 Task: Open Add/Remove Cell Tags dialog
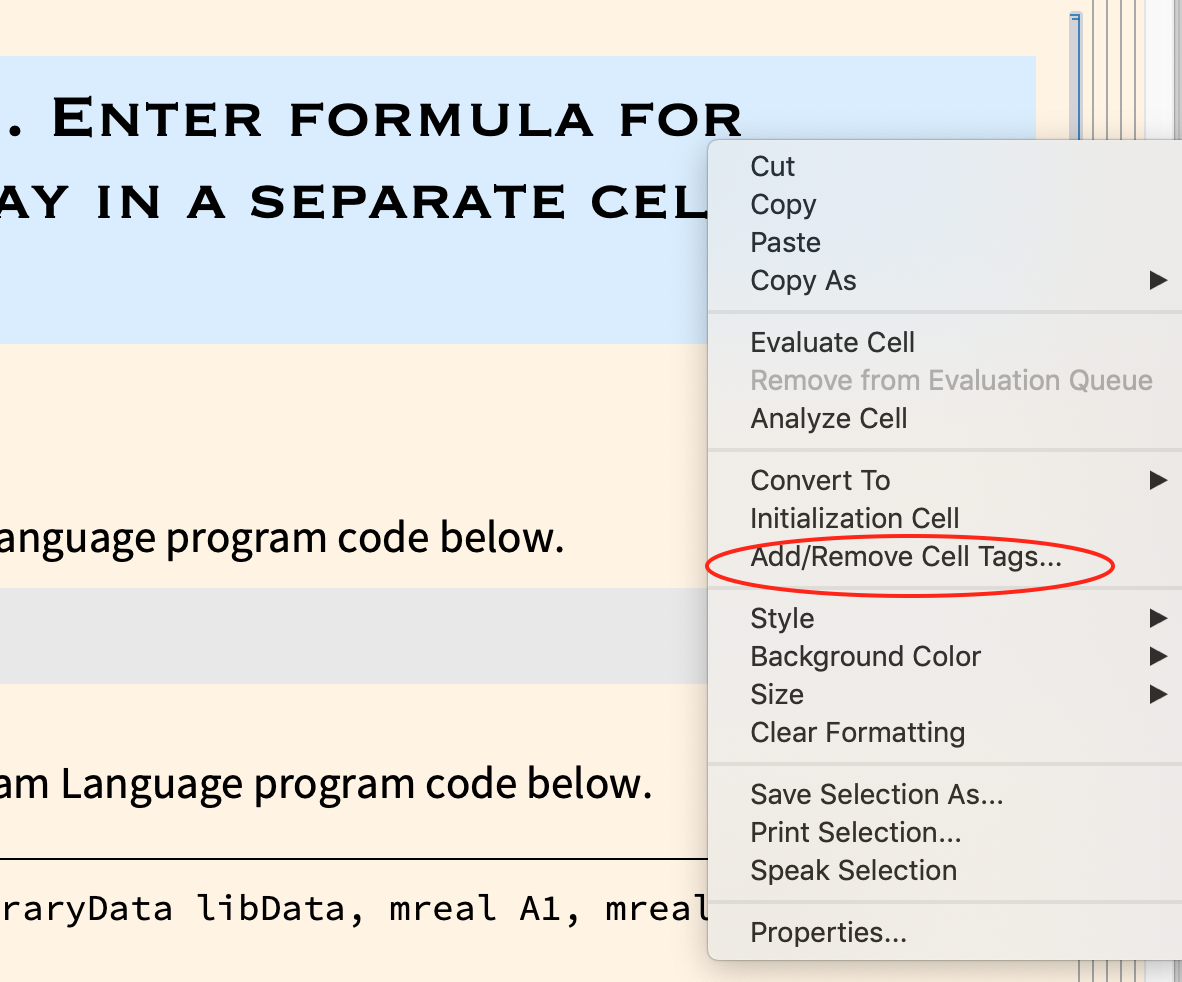click(x=905, y=557)
